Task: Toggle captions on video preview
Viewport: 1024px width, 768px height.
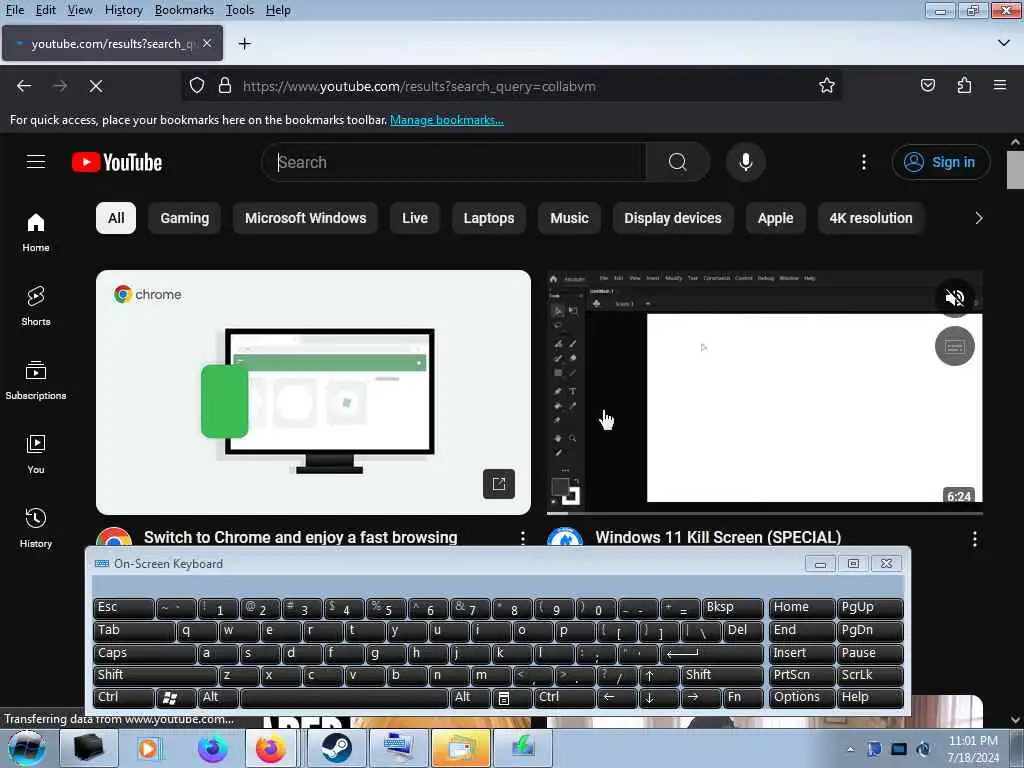Action: tap(954, 346)
